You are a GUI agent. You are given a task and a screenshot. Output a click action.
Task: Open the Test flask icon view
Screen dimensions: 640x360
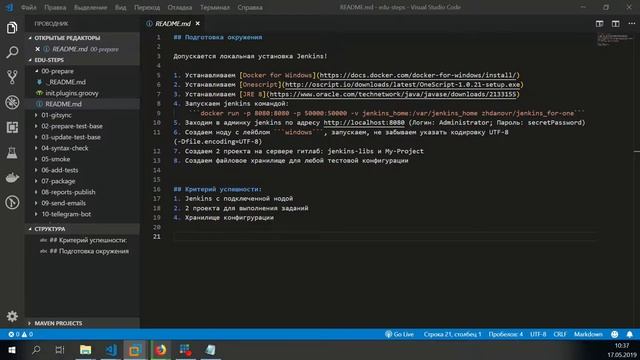(x=12, y=153)
